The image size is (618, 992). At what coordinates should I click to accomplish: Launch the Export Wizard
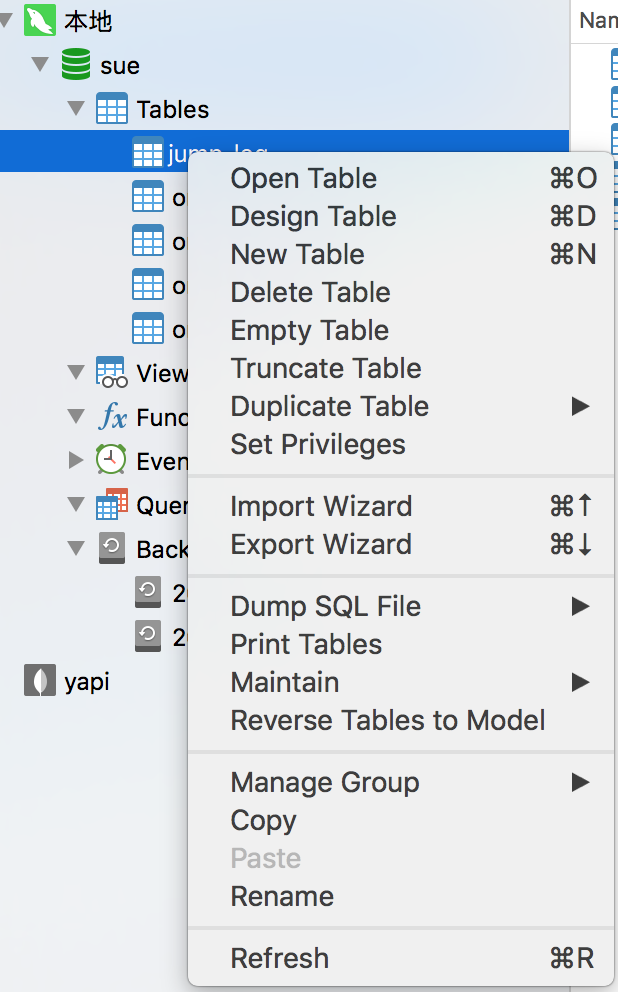[321, 545]
